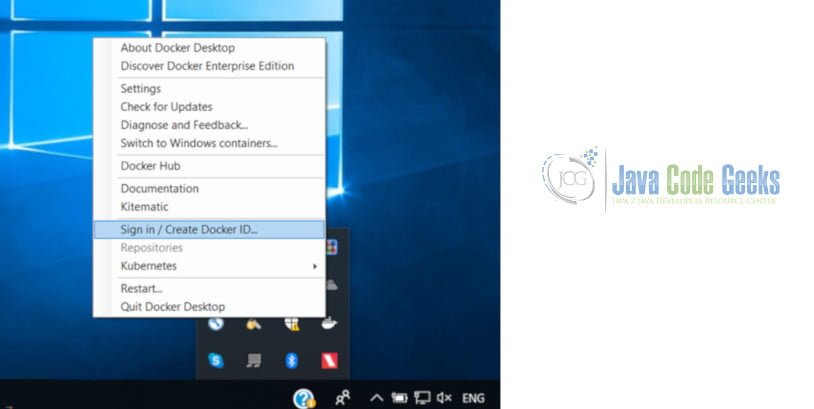Viewport: 814px width, 409px height.
Task: Click the grey devices tray icon
Action: pyautogui.click(x=253, y=360)
